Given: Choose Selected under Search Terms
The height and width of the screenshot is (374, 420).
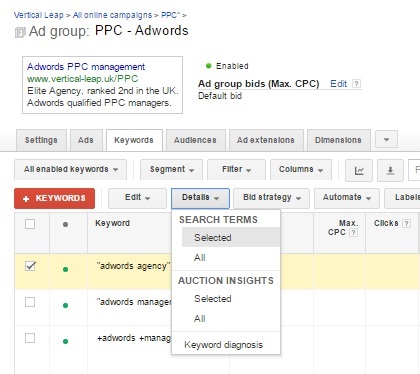Looking at the screenshot, I should (x=231, y=237).
